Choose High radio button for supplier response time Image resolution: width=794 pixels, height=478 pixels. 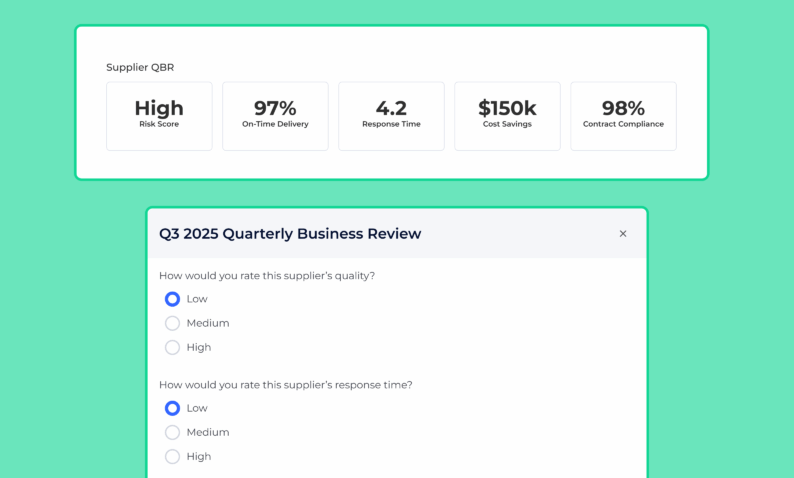[x=172, y=456]
